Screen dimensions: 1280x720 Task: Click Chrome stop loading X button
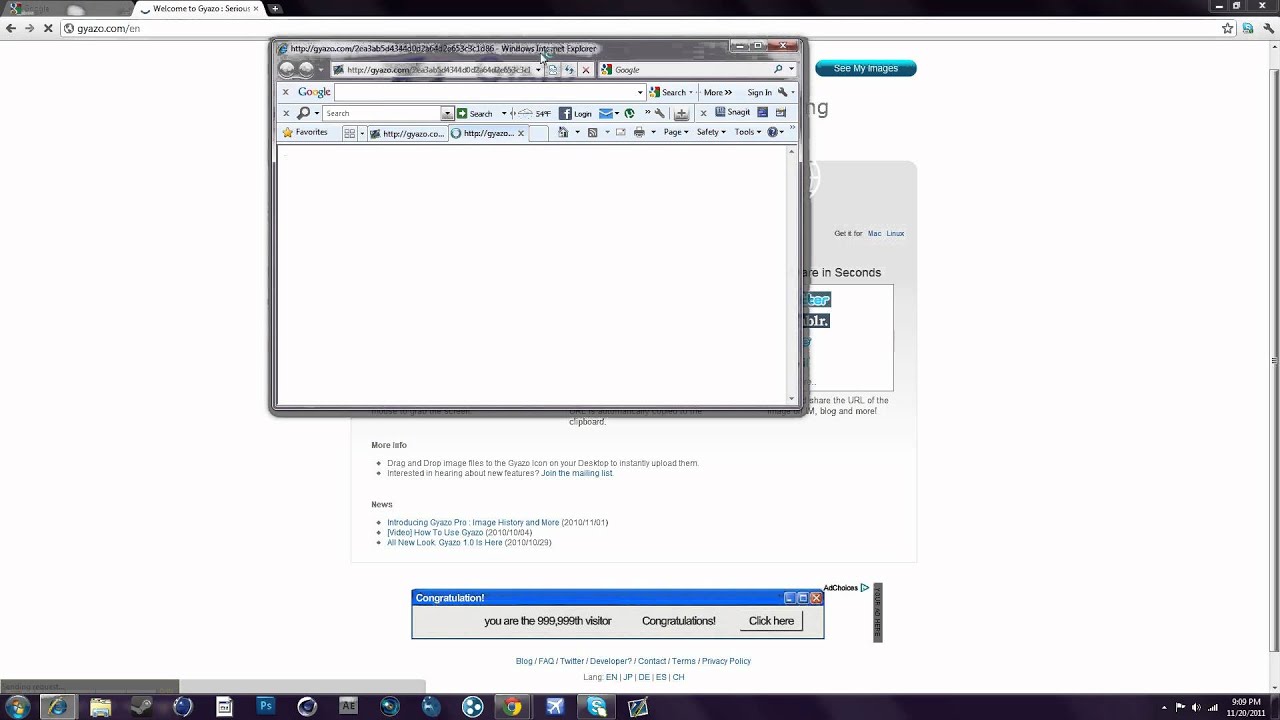(x=47, y=28)
